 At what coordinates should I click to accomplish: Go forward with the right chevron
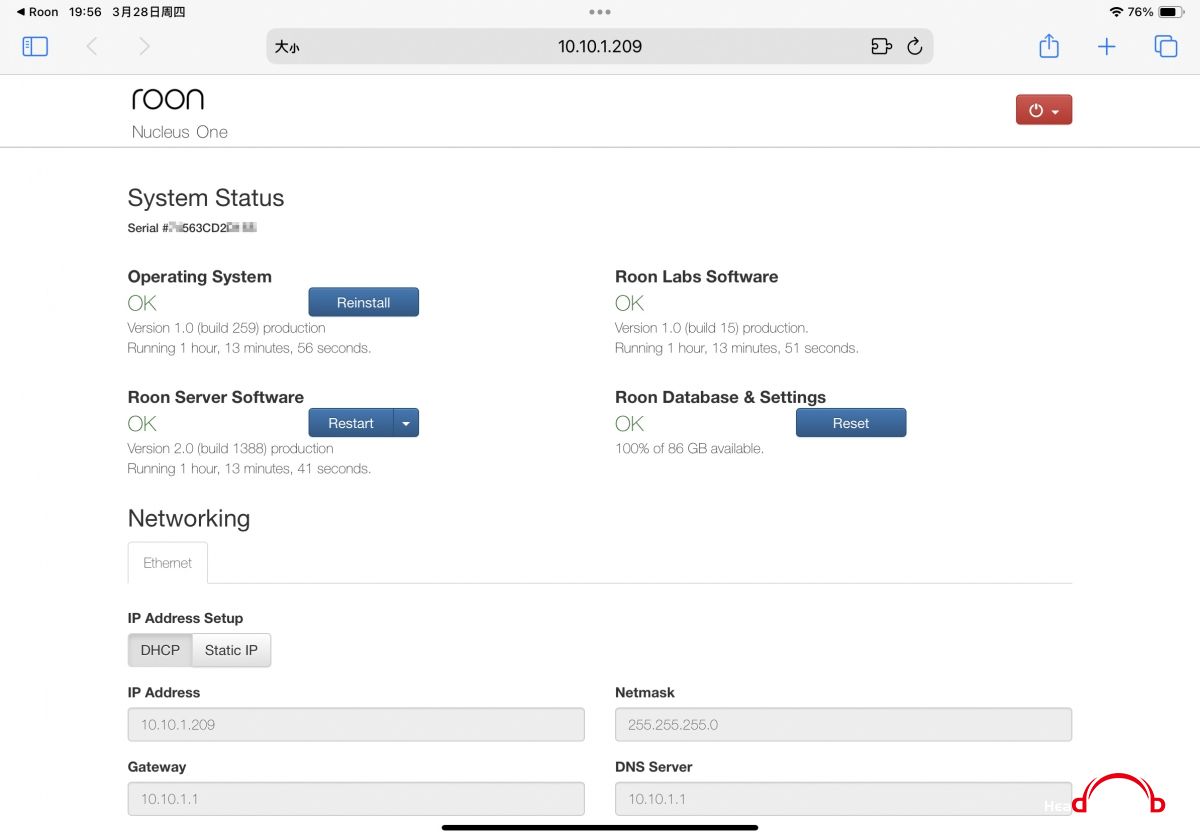coord(144,46)
